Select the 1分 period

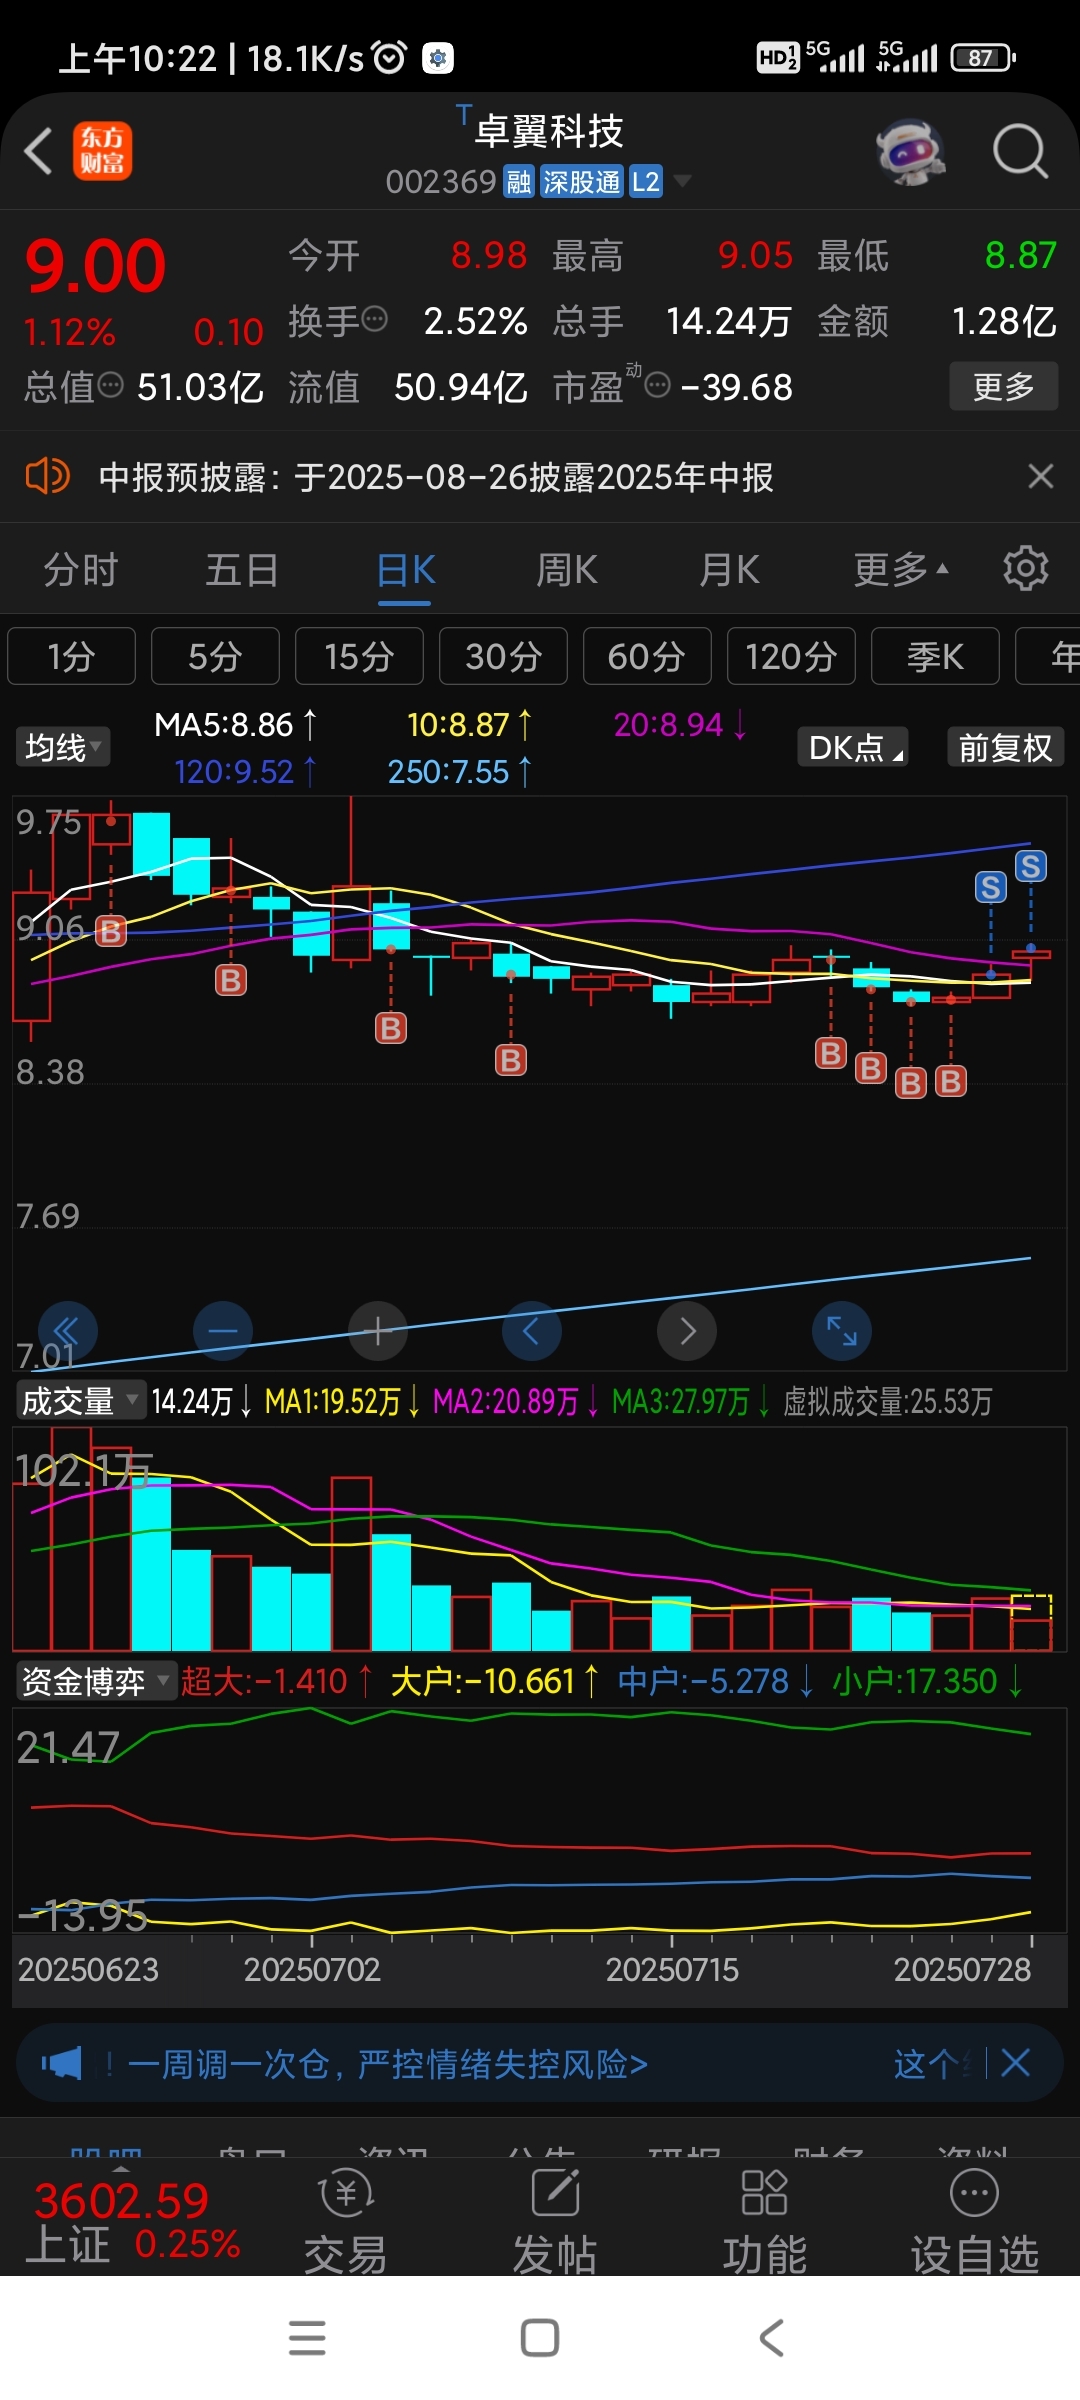pyautogui.click(x=71, y=656)
